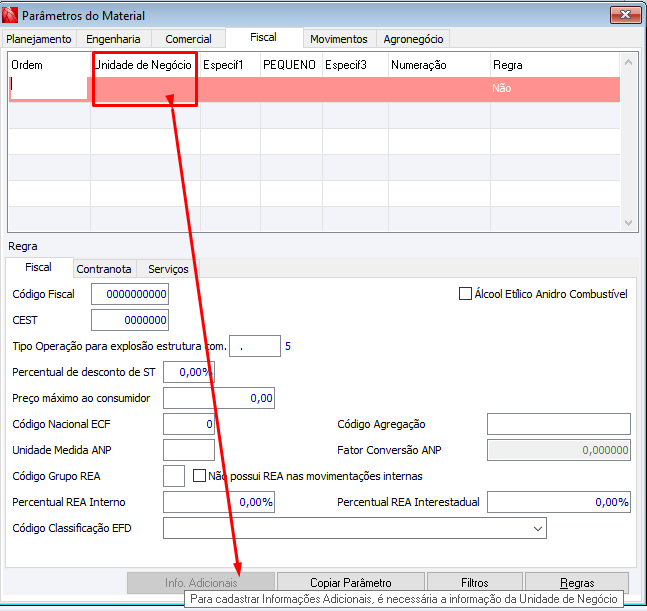Switch to the Contranota sub-tab
Image resolution: width=647 pixels, height=611 pixels.
click(104, 269)
